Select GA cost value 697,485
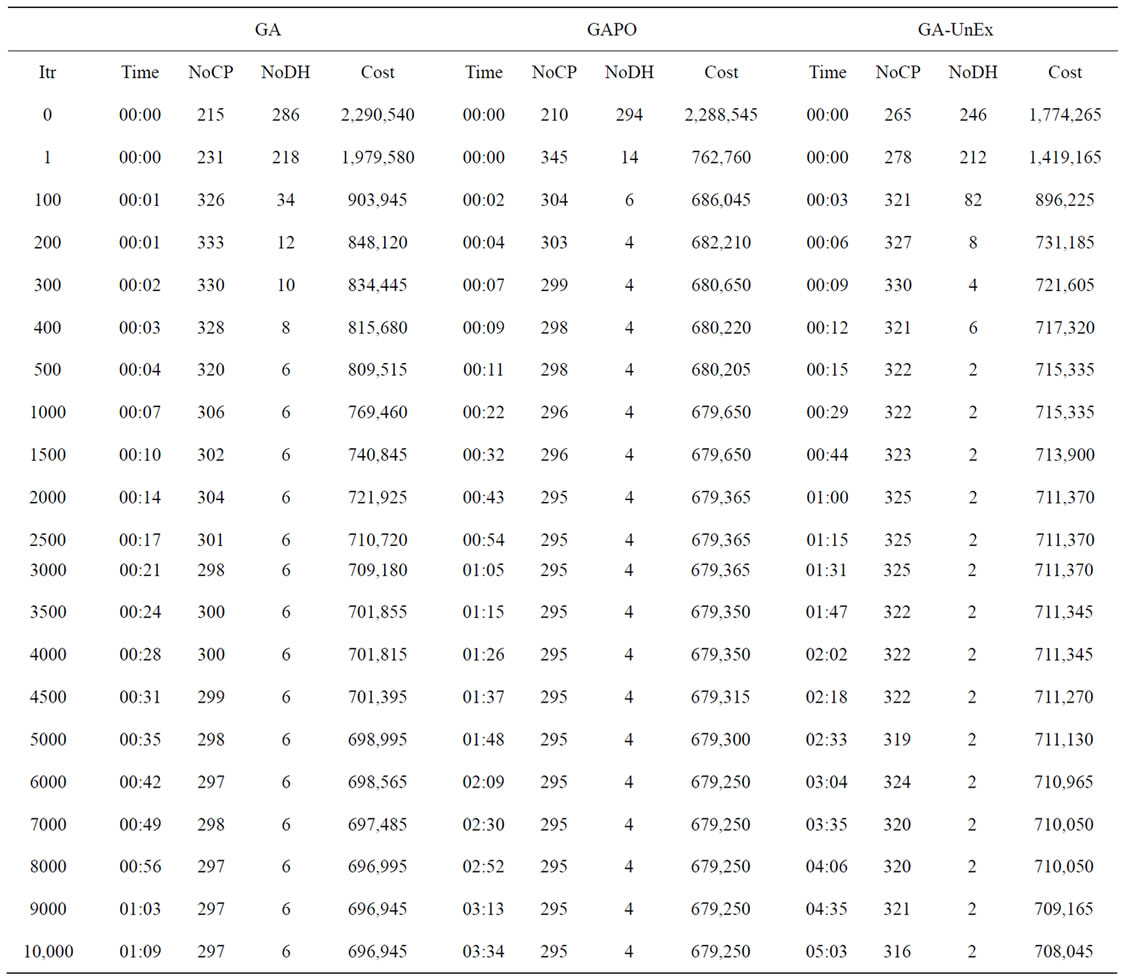 pos(377,824)
